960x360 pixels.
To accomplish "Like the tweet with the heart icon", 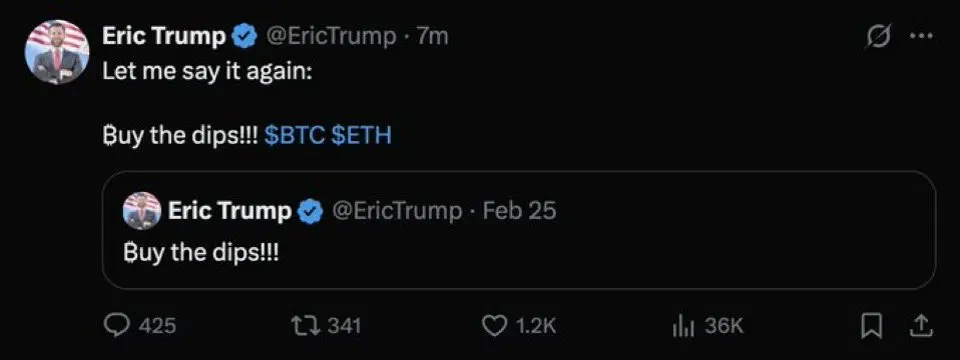I will 495,325.
